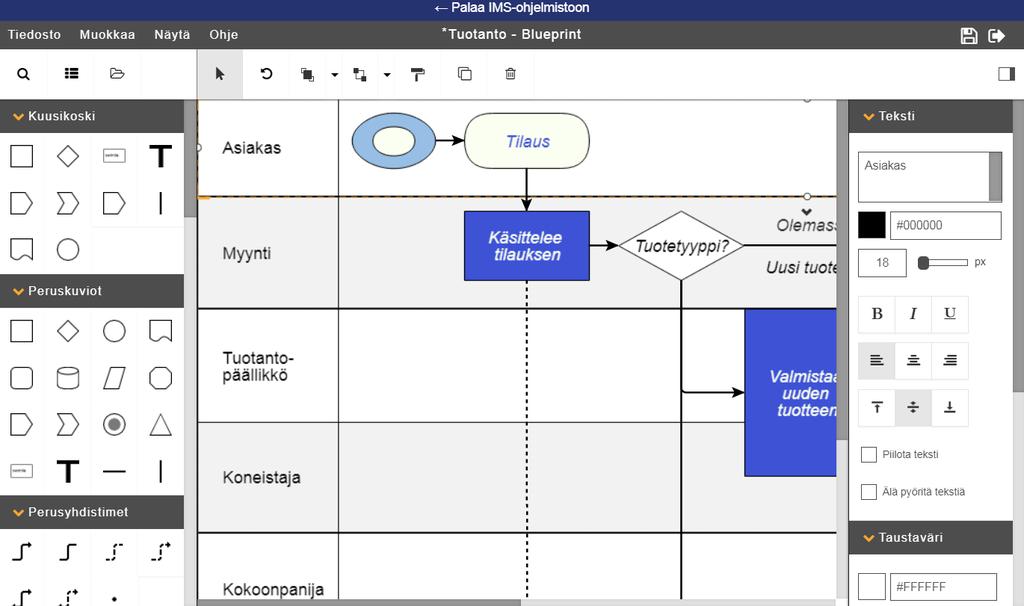Align text to the left
Image resolution: width=1024 pixels, height=606 pixels.
(x=876, y=360)
